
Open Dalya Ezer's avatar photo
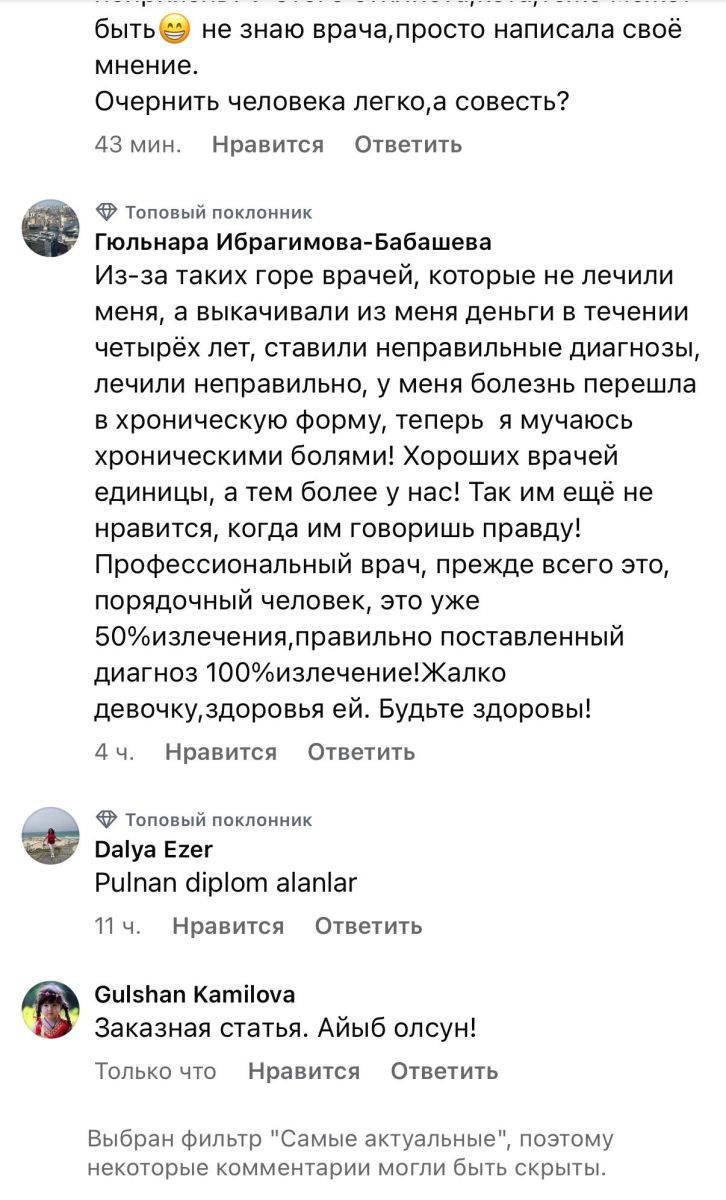coord(50,835)
